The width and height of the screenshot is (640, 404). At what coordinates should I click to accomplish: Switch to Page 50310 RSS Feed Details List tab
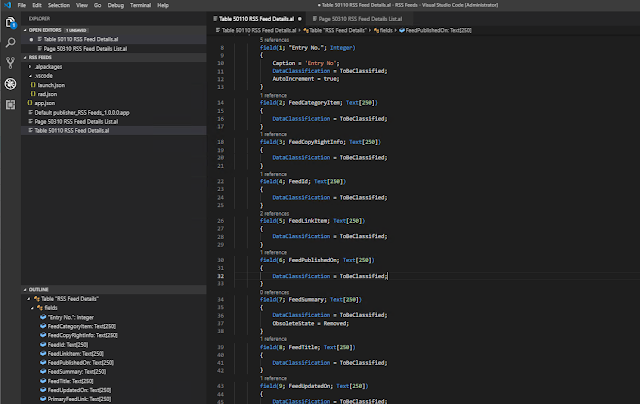[x=360, y=19]
